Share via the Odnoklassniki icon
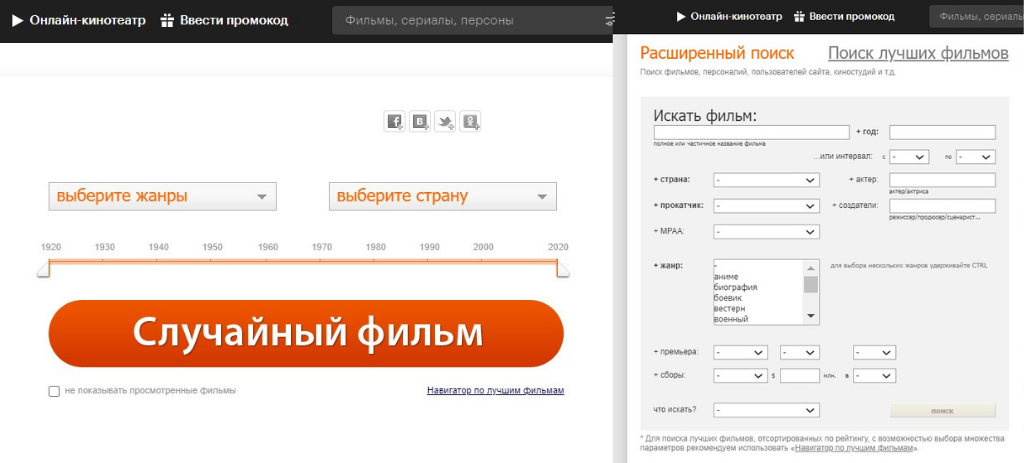 pos(471,121)
